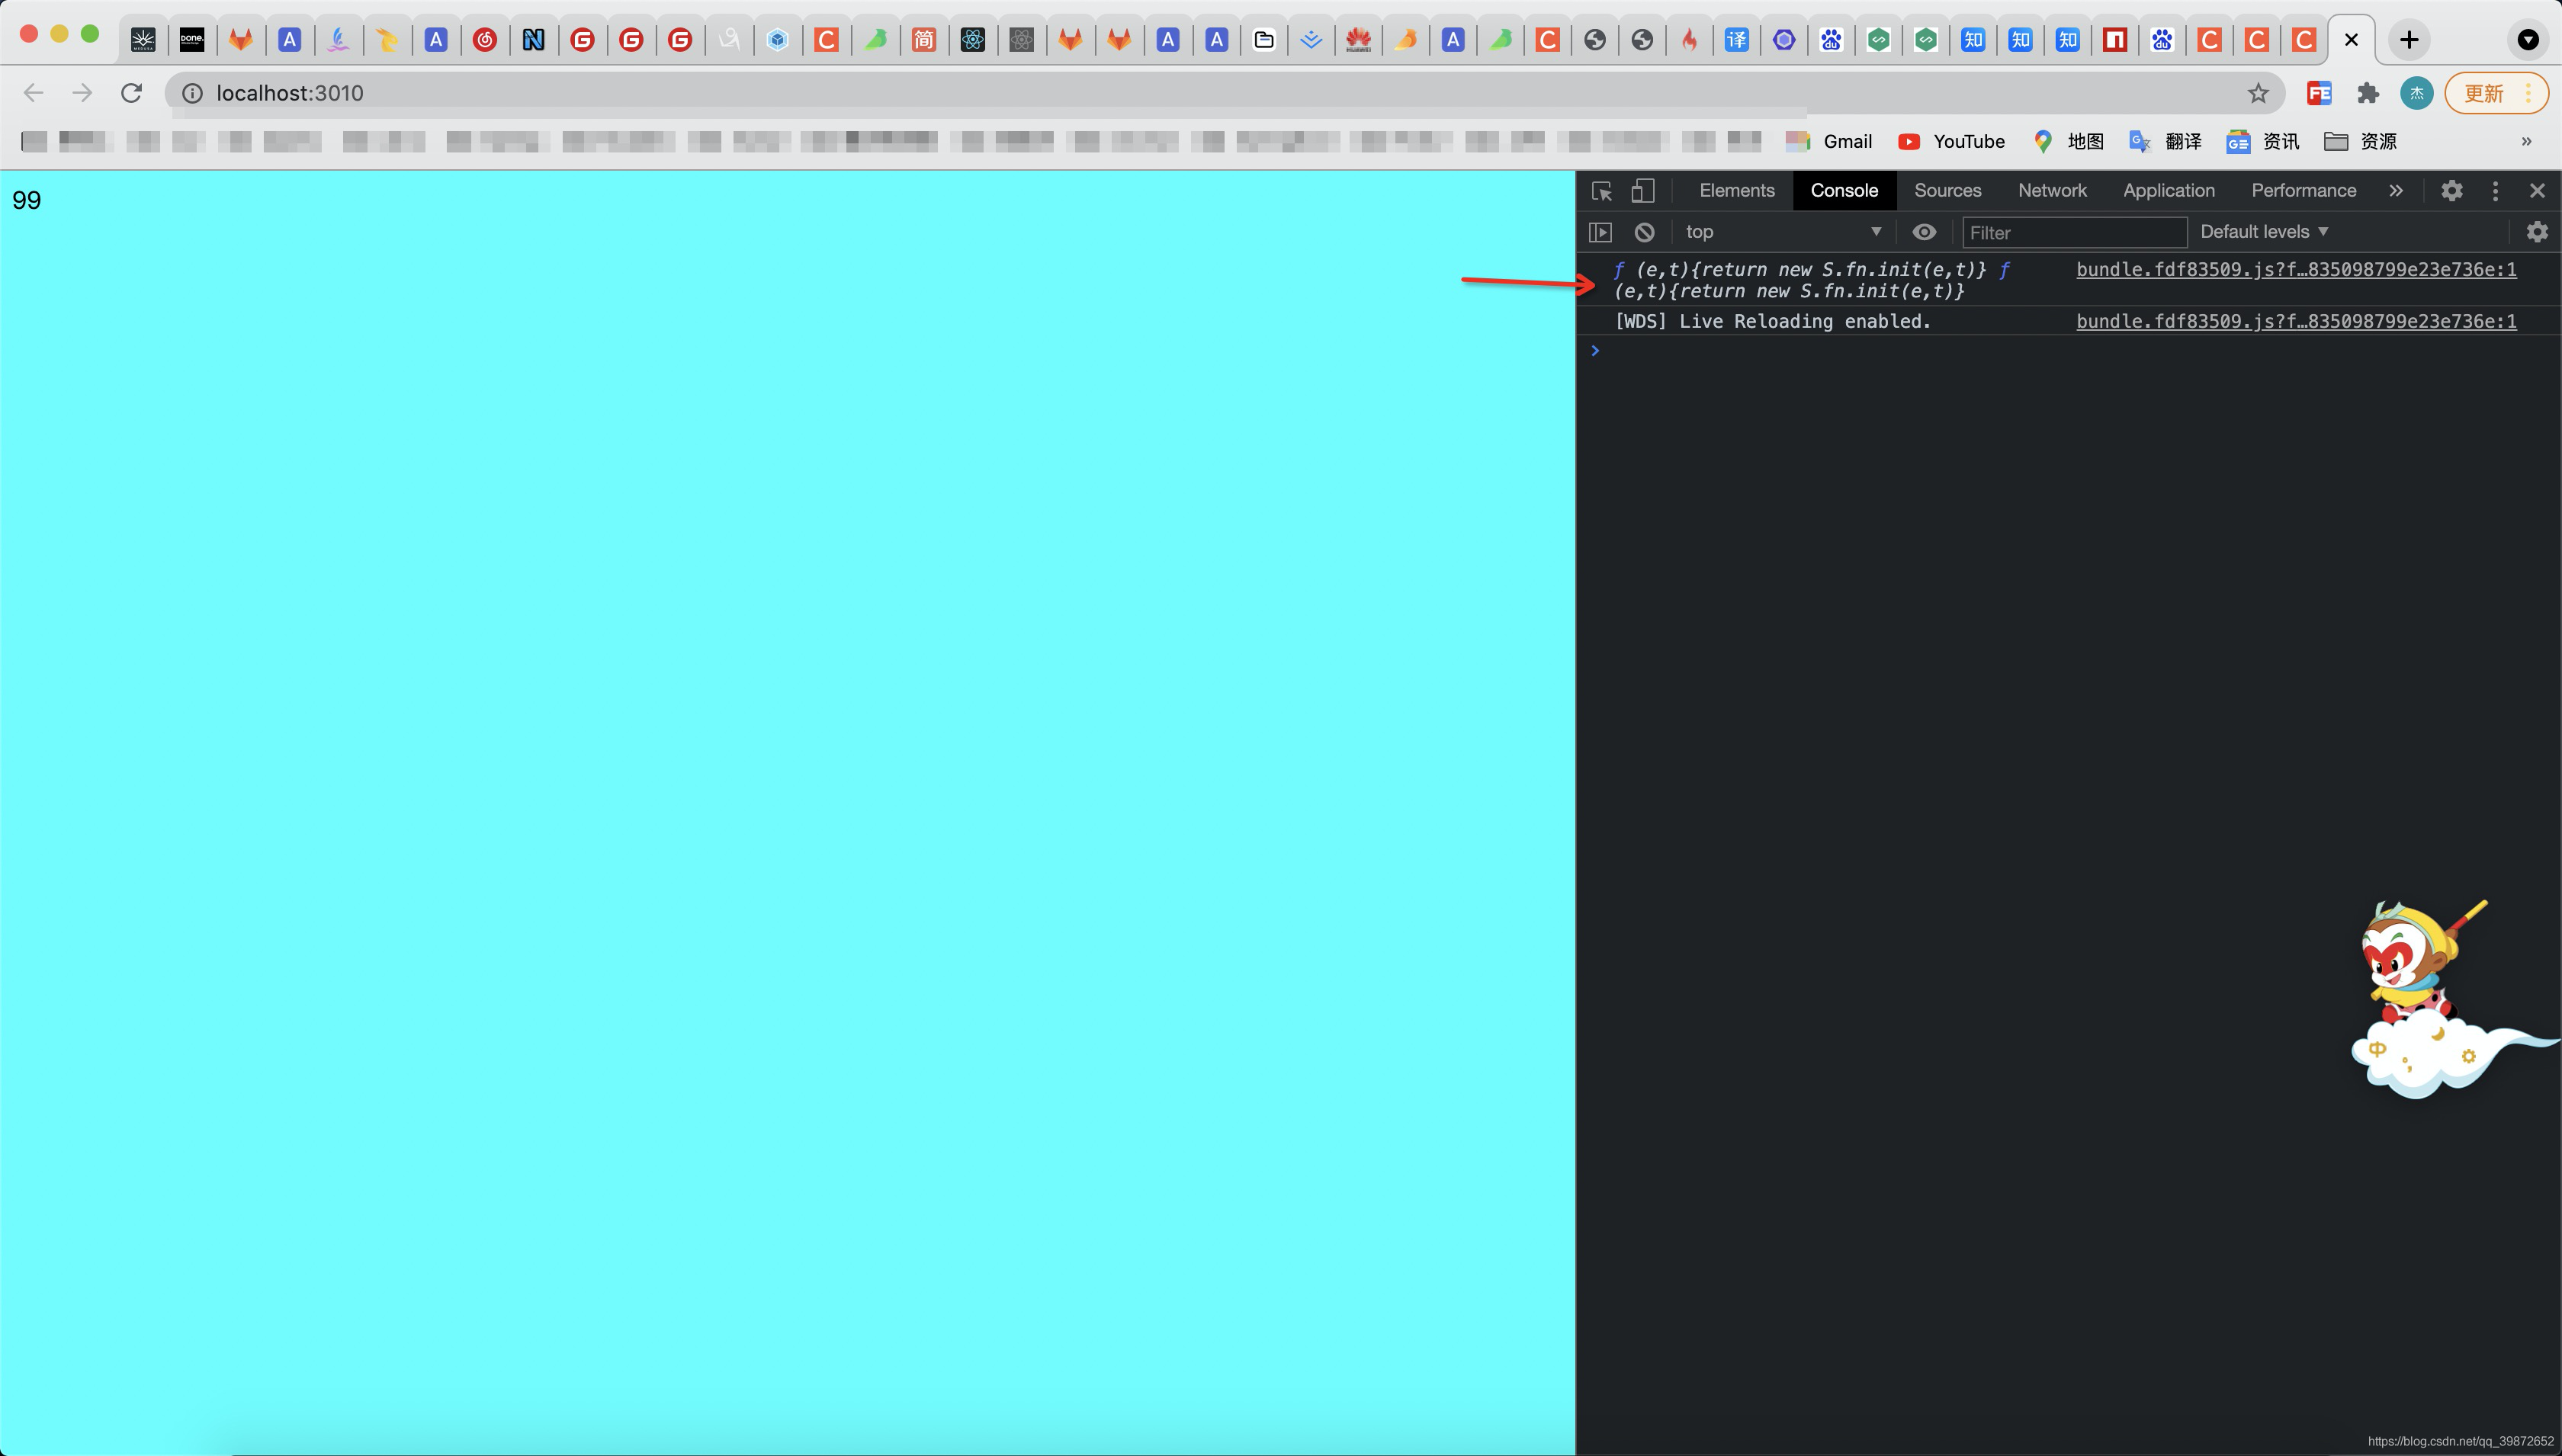This screenshot has width=2562, height=1456.
Task: Focus the console Filter field
Action: coord(2074,232)
